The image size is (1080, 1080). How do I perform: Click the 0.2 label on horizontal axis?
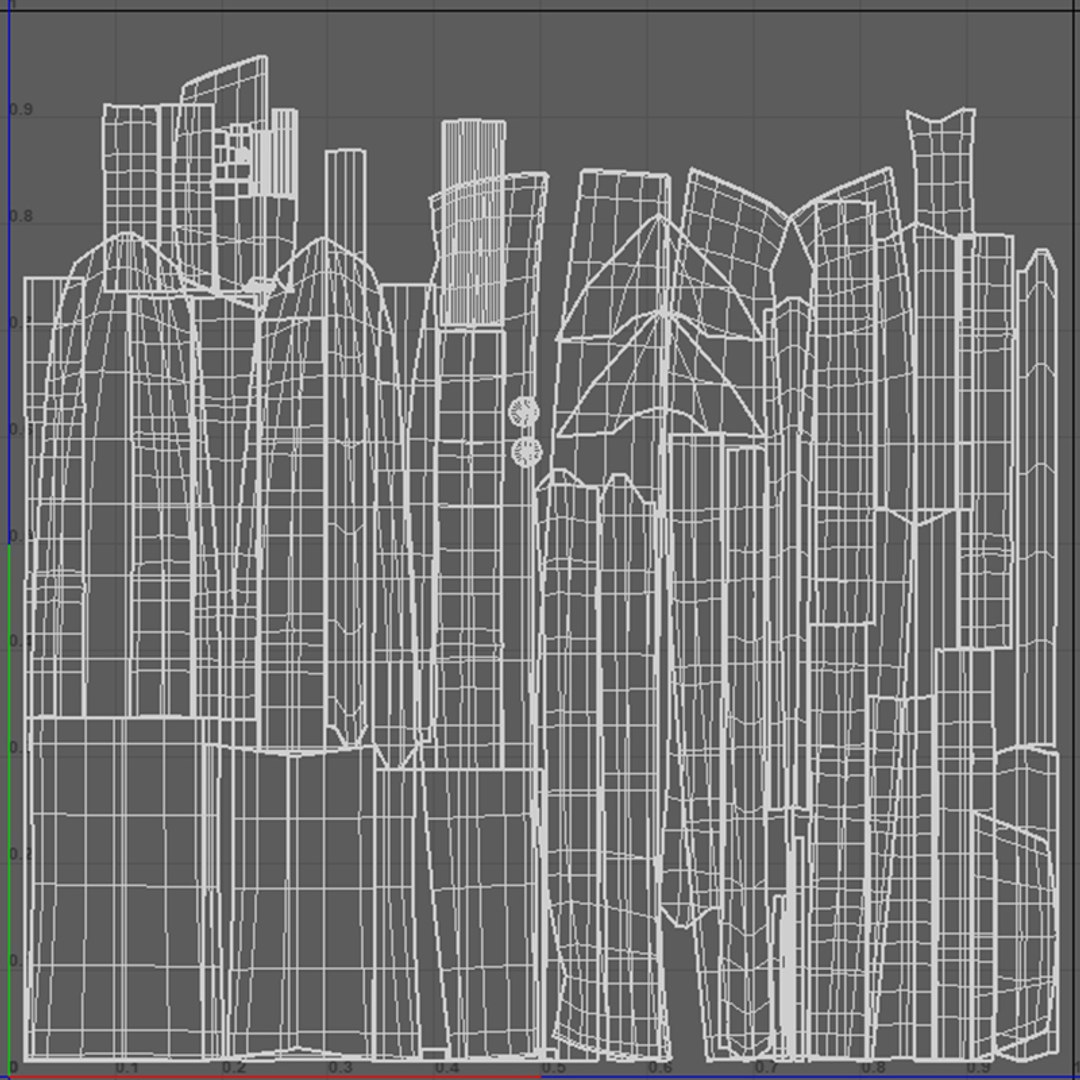point(233,1068)
